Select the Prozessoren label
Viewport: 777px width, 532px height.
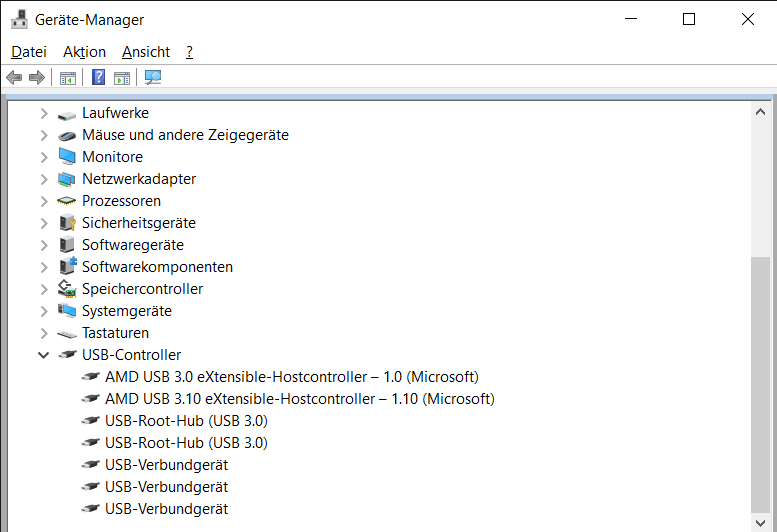coord(121,201)
